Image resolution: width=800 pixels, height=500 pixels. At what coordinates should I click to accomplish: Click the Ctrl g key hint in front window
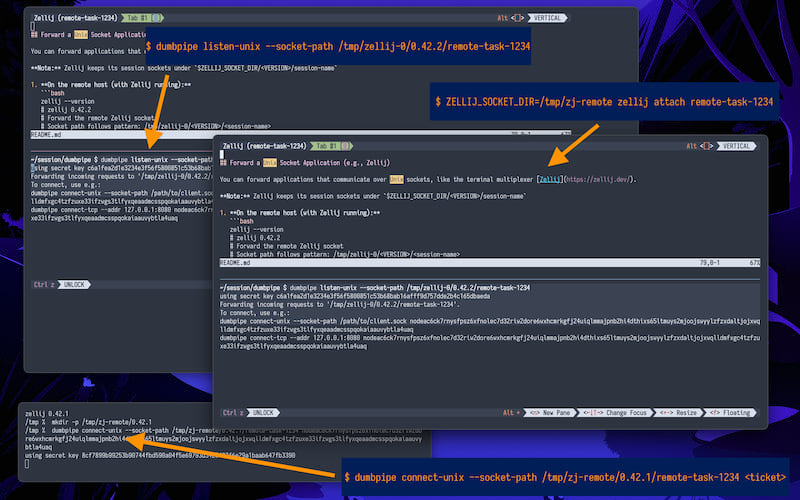pyautogui.click(x=234, y=412)
